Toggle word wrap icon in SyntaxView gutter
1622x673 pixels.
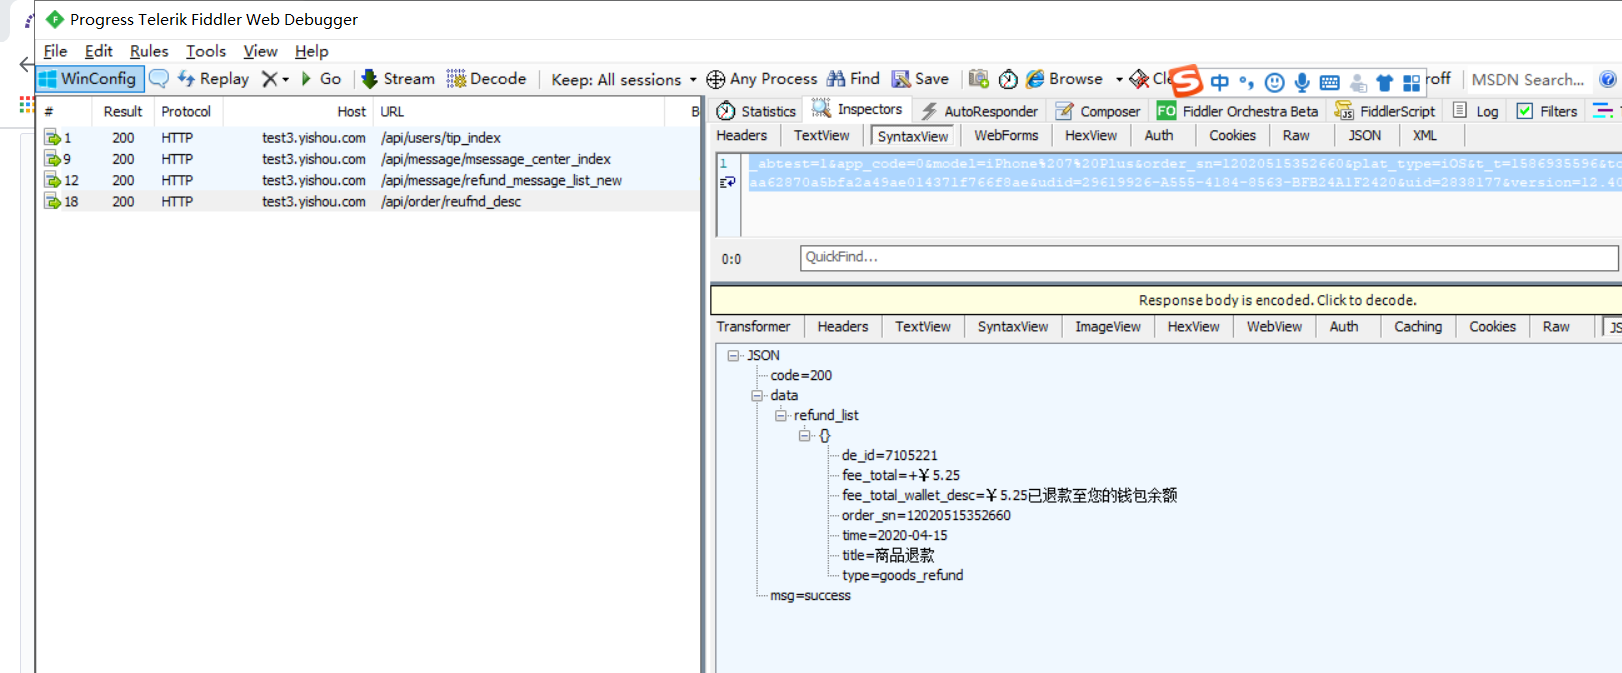tap(727, 183)
